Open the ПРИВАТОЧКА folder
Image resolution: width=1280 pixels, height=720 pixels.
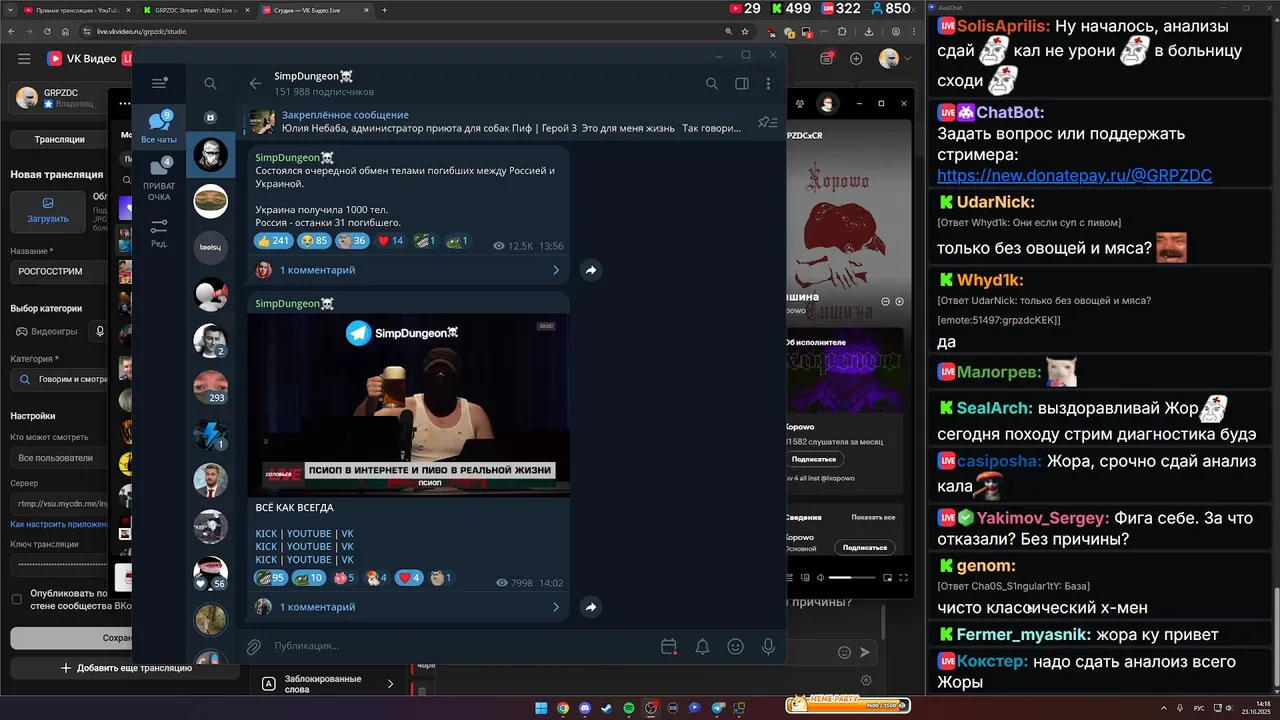(x=159, y=180)
